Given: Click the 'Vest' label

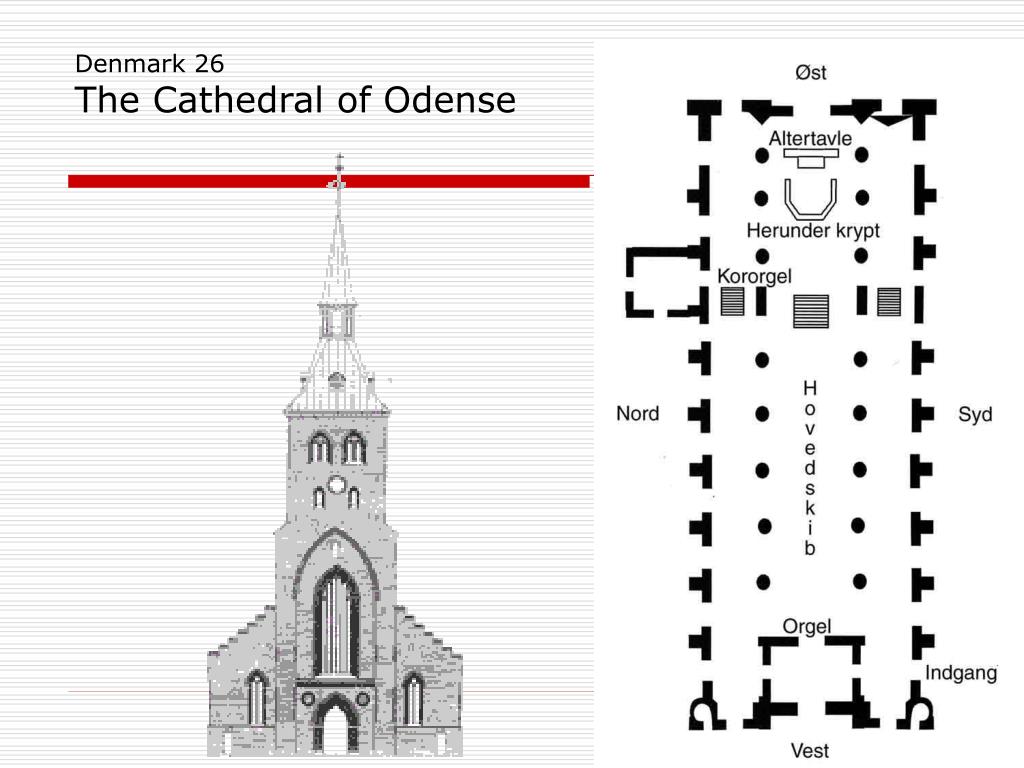Looking at the screenshot, I should click(x=810, y=750).
